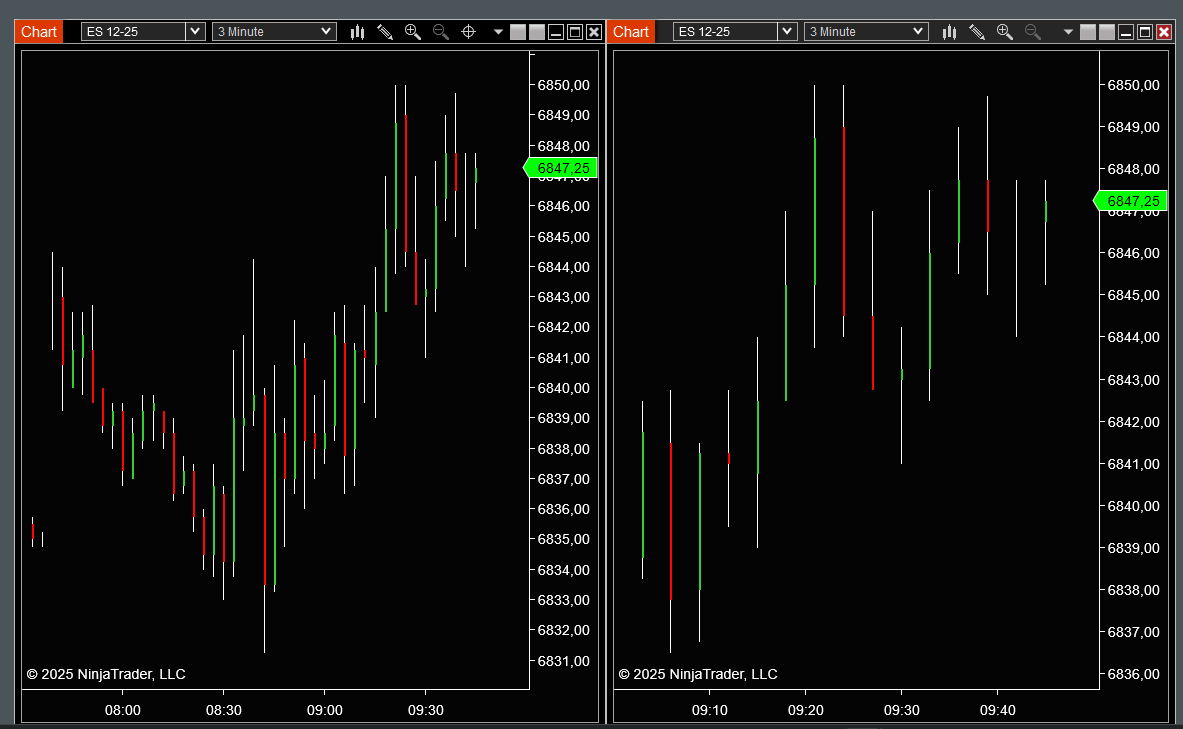Open drawing tools pencil in left chart
The image size is (1183, 729).
click(x=385, y=32)
